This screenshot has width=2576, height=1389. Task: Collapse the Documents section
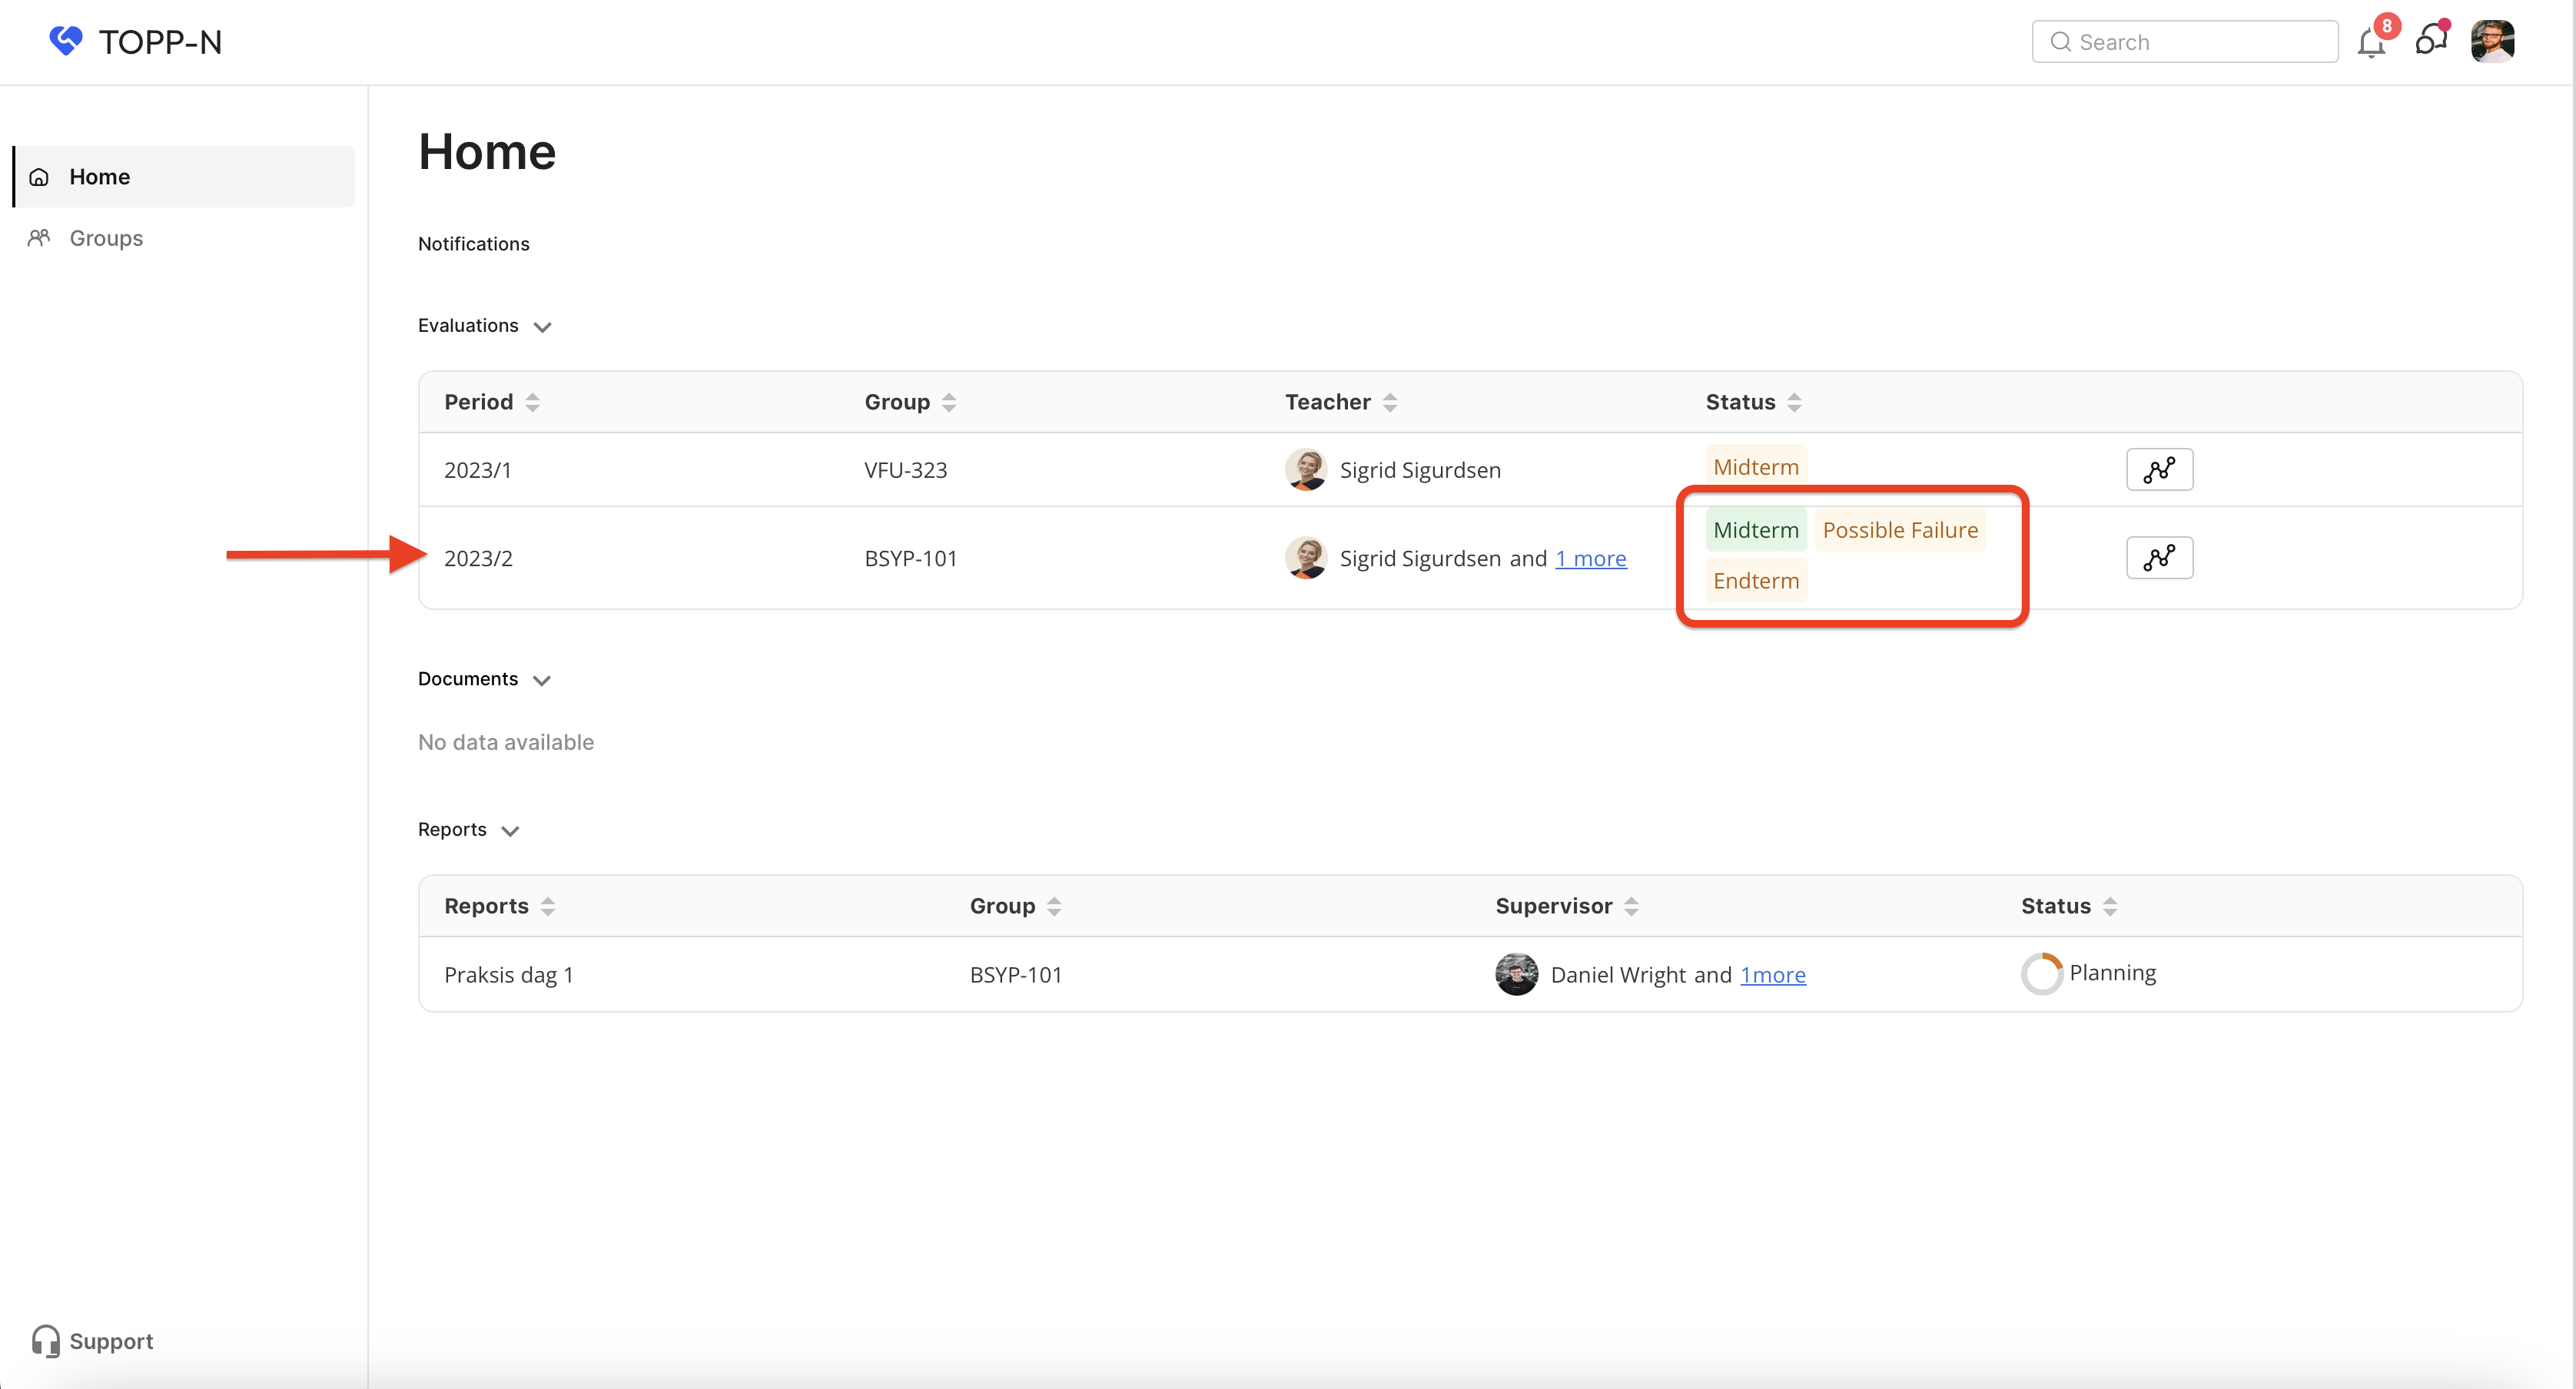click(542, 680)
